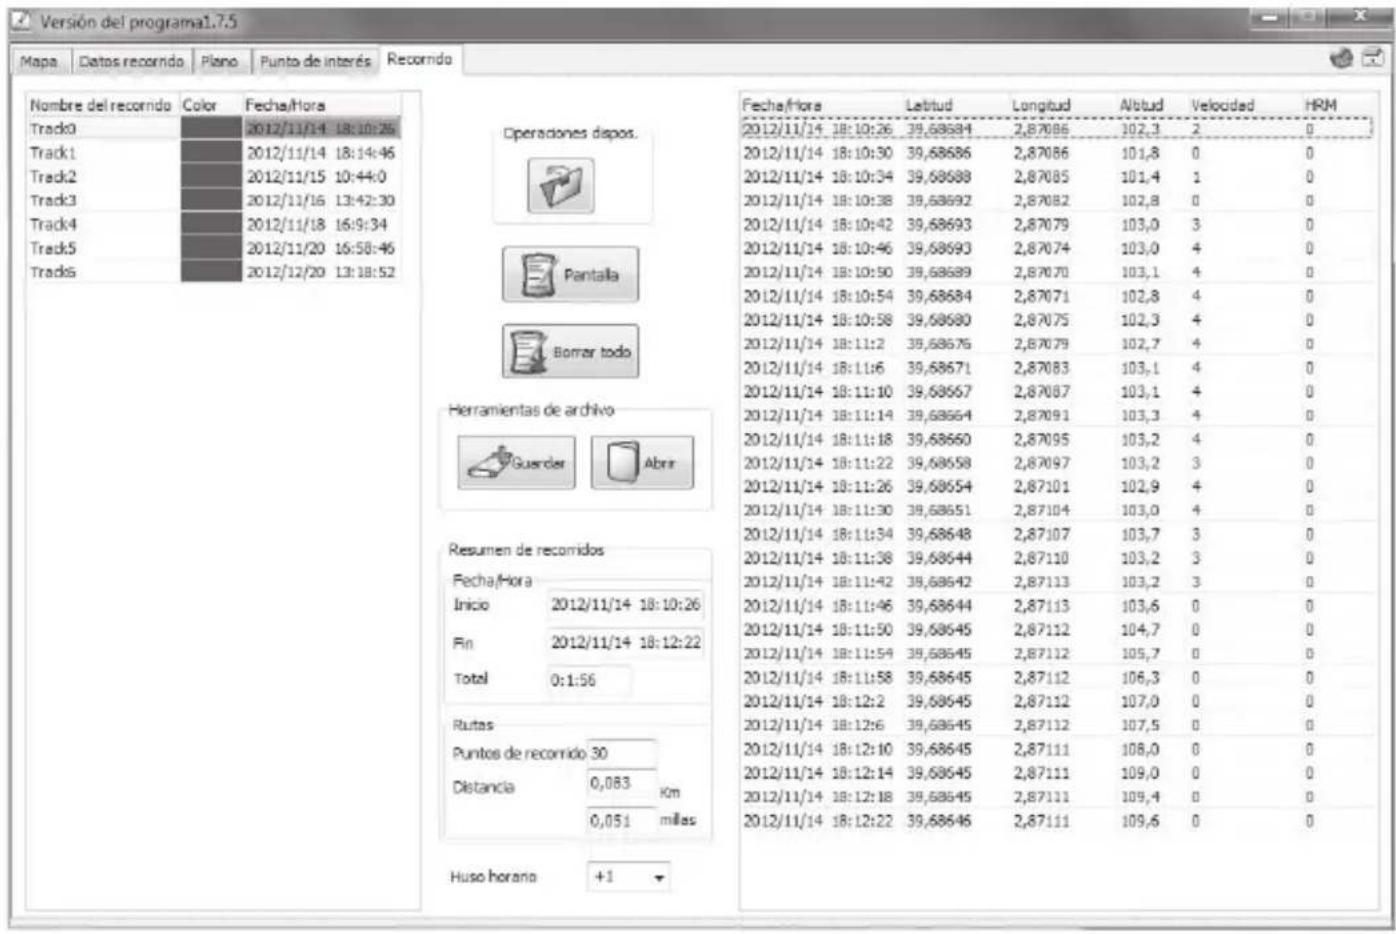1396x934 pixels.
Task: Minimize the program window
Action: click(x=1271, y=18)
